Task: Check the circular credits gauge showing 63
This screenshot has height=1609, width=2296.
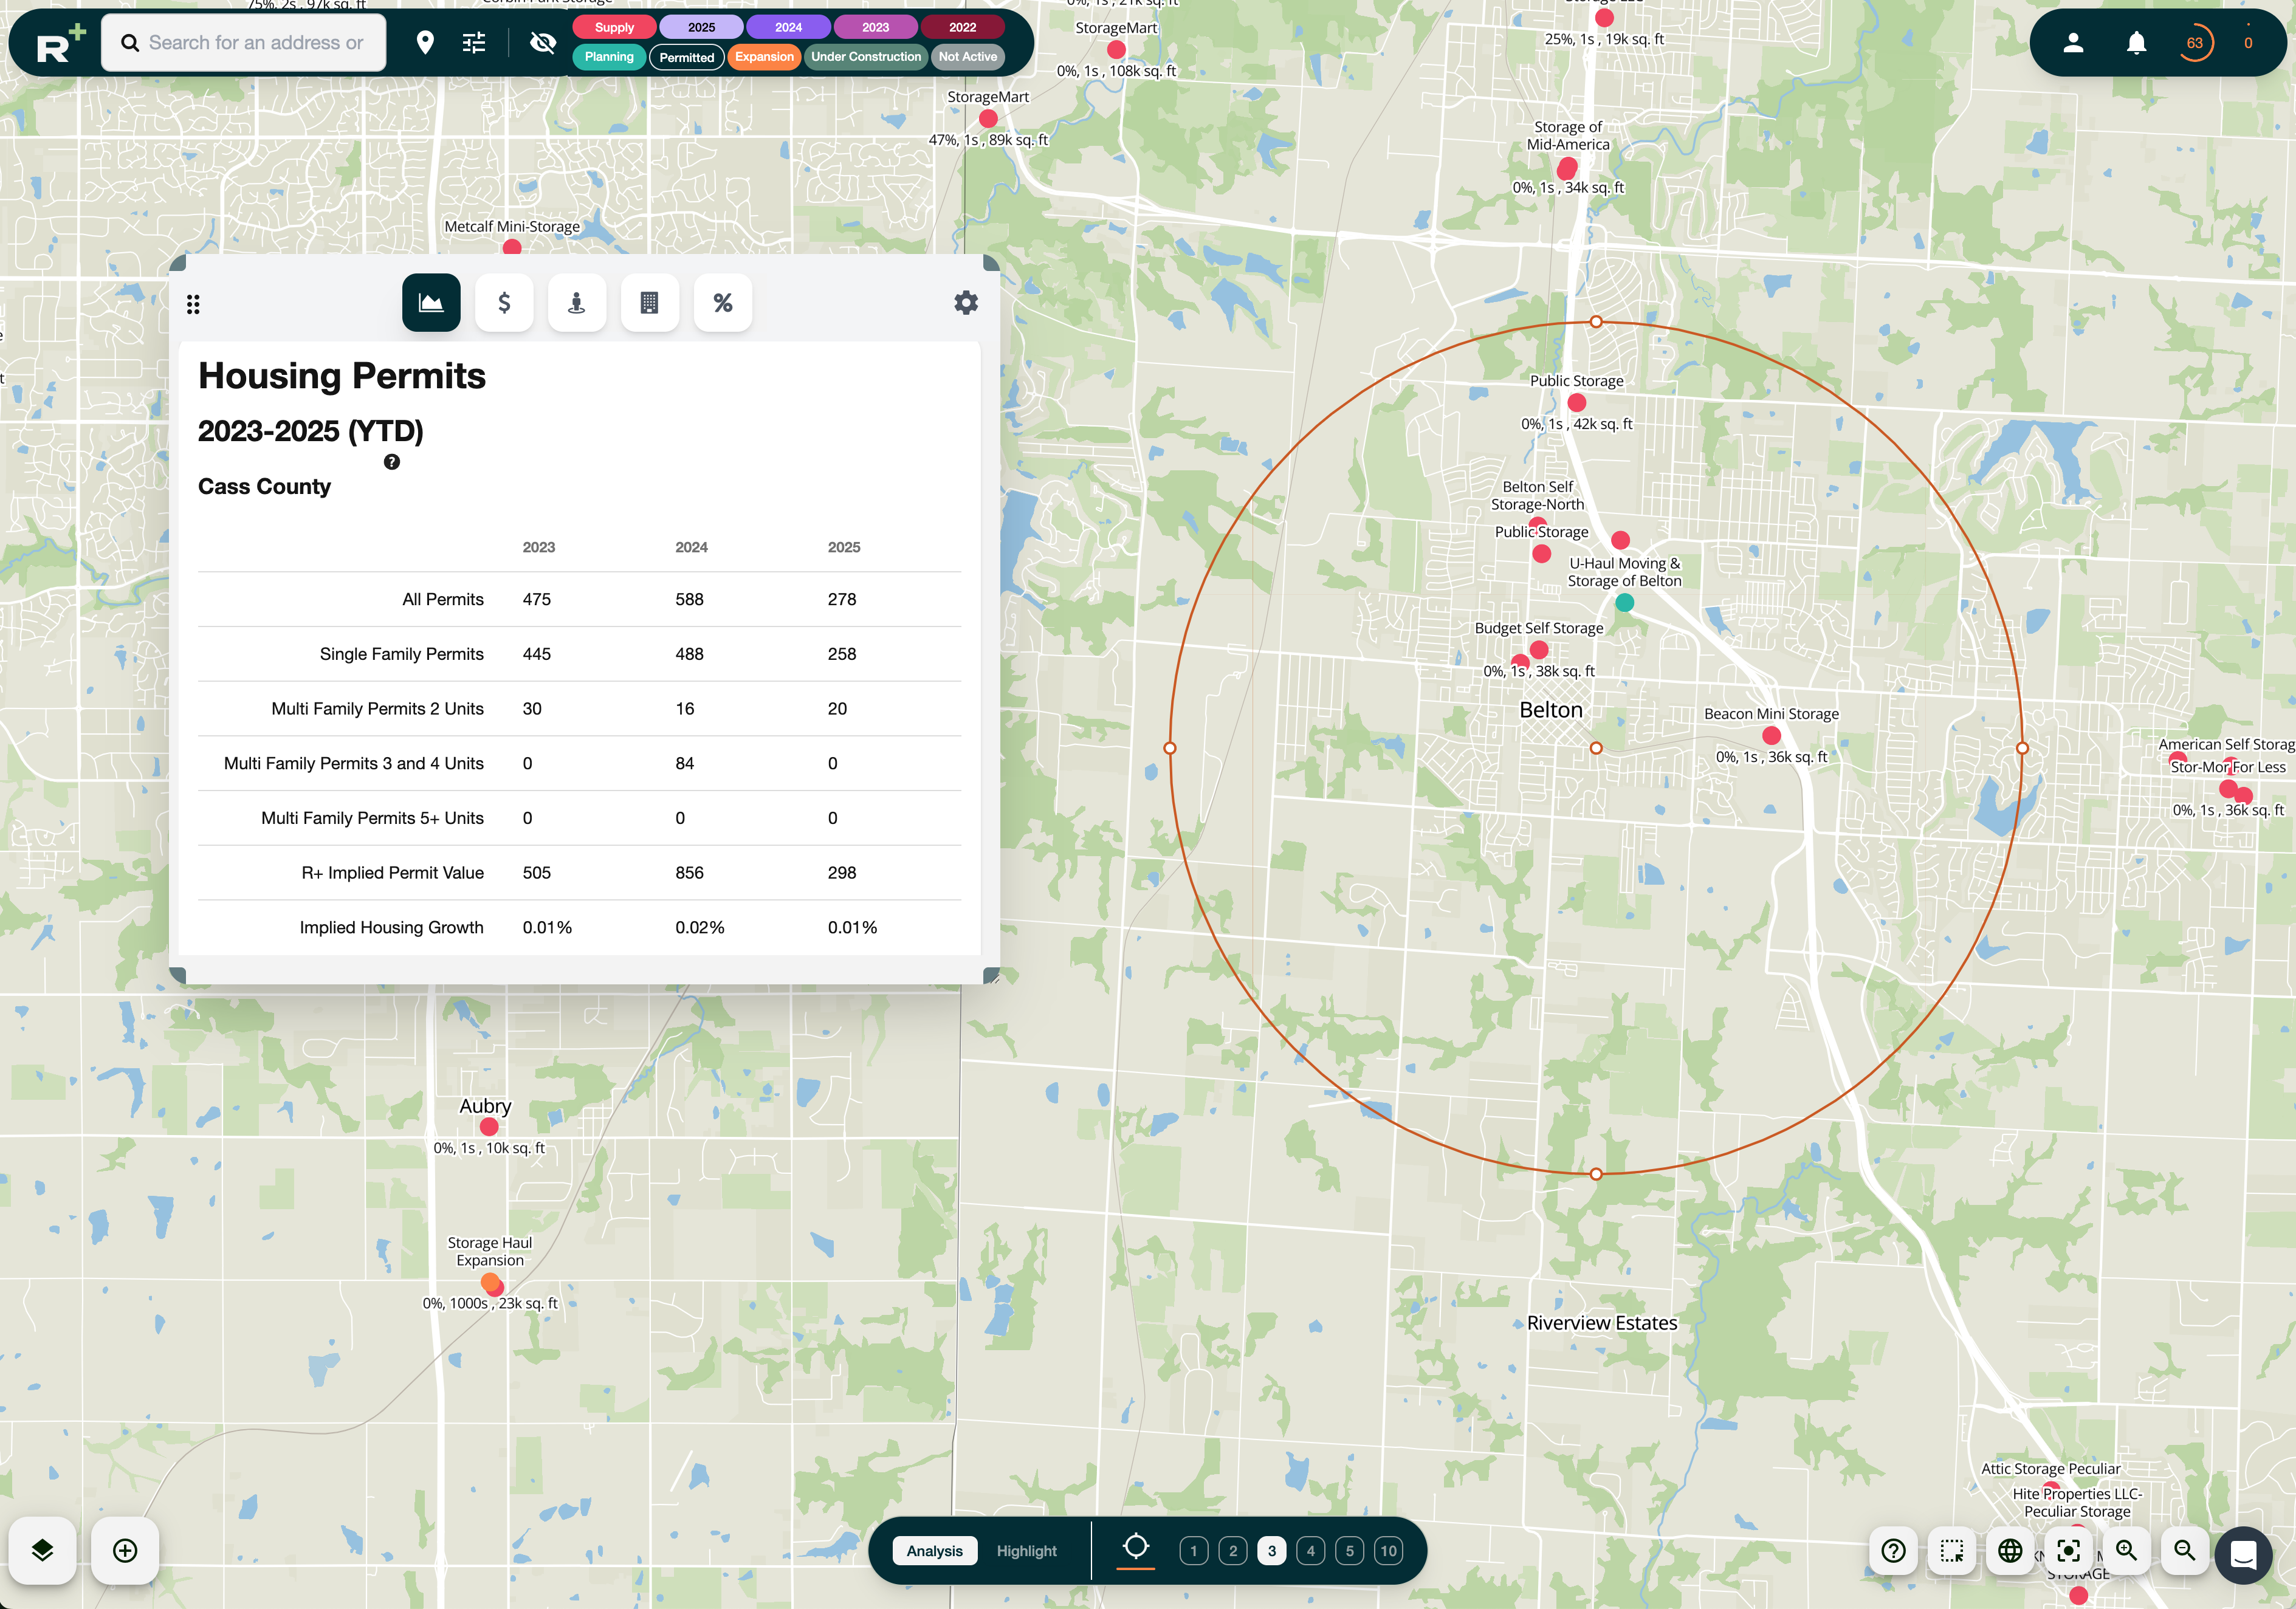Action: tap(2196, 42)
